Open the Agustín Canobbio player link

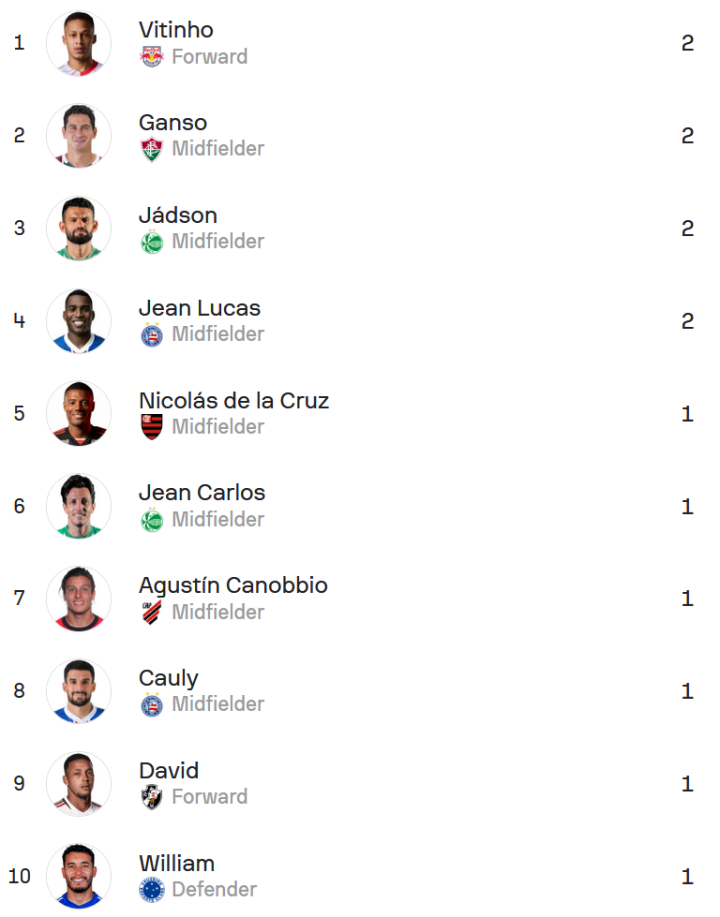click(233, 585)
